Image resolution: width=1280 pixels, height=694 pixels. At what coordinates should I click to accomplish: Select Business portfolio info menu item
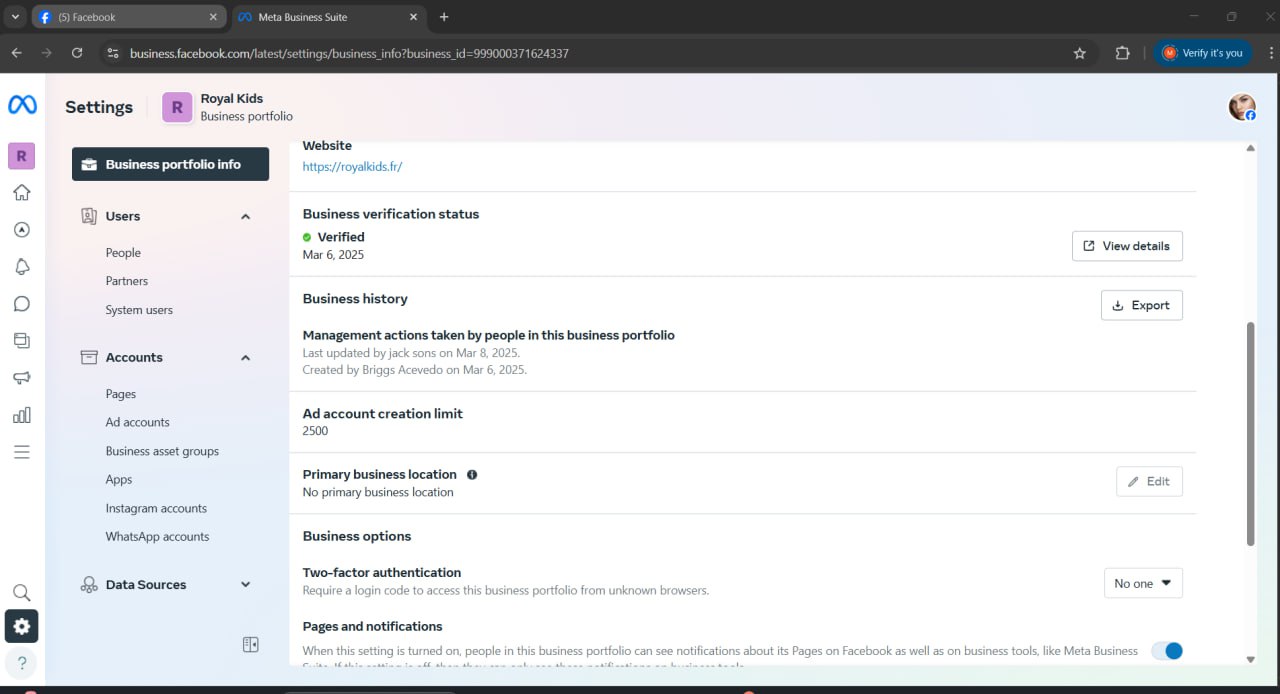click(x=170, y=164)
